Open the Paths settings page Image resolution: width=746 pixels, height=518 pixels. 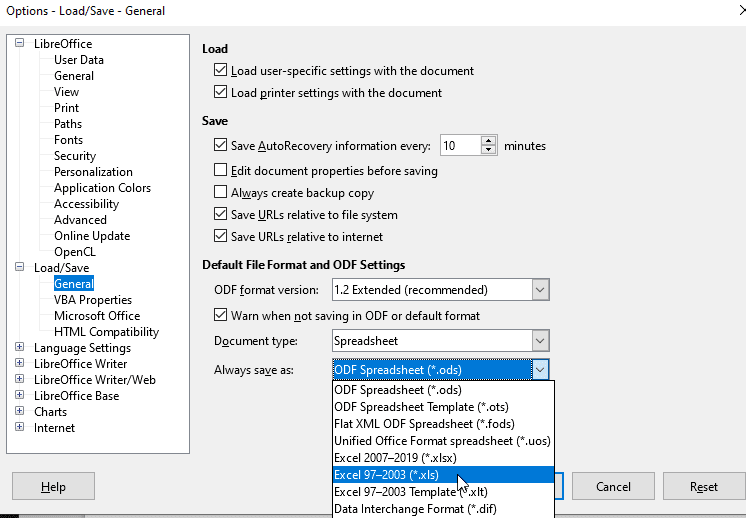[x=68, y=124]
